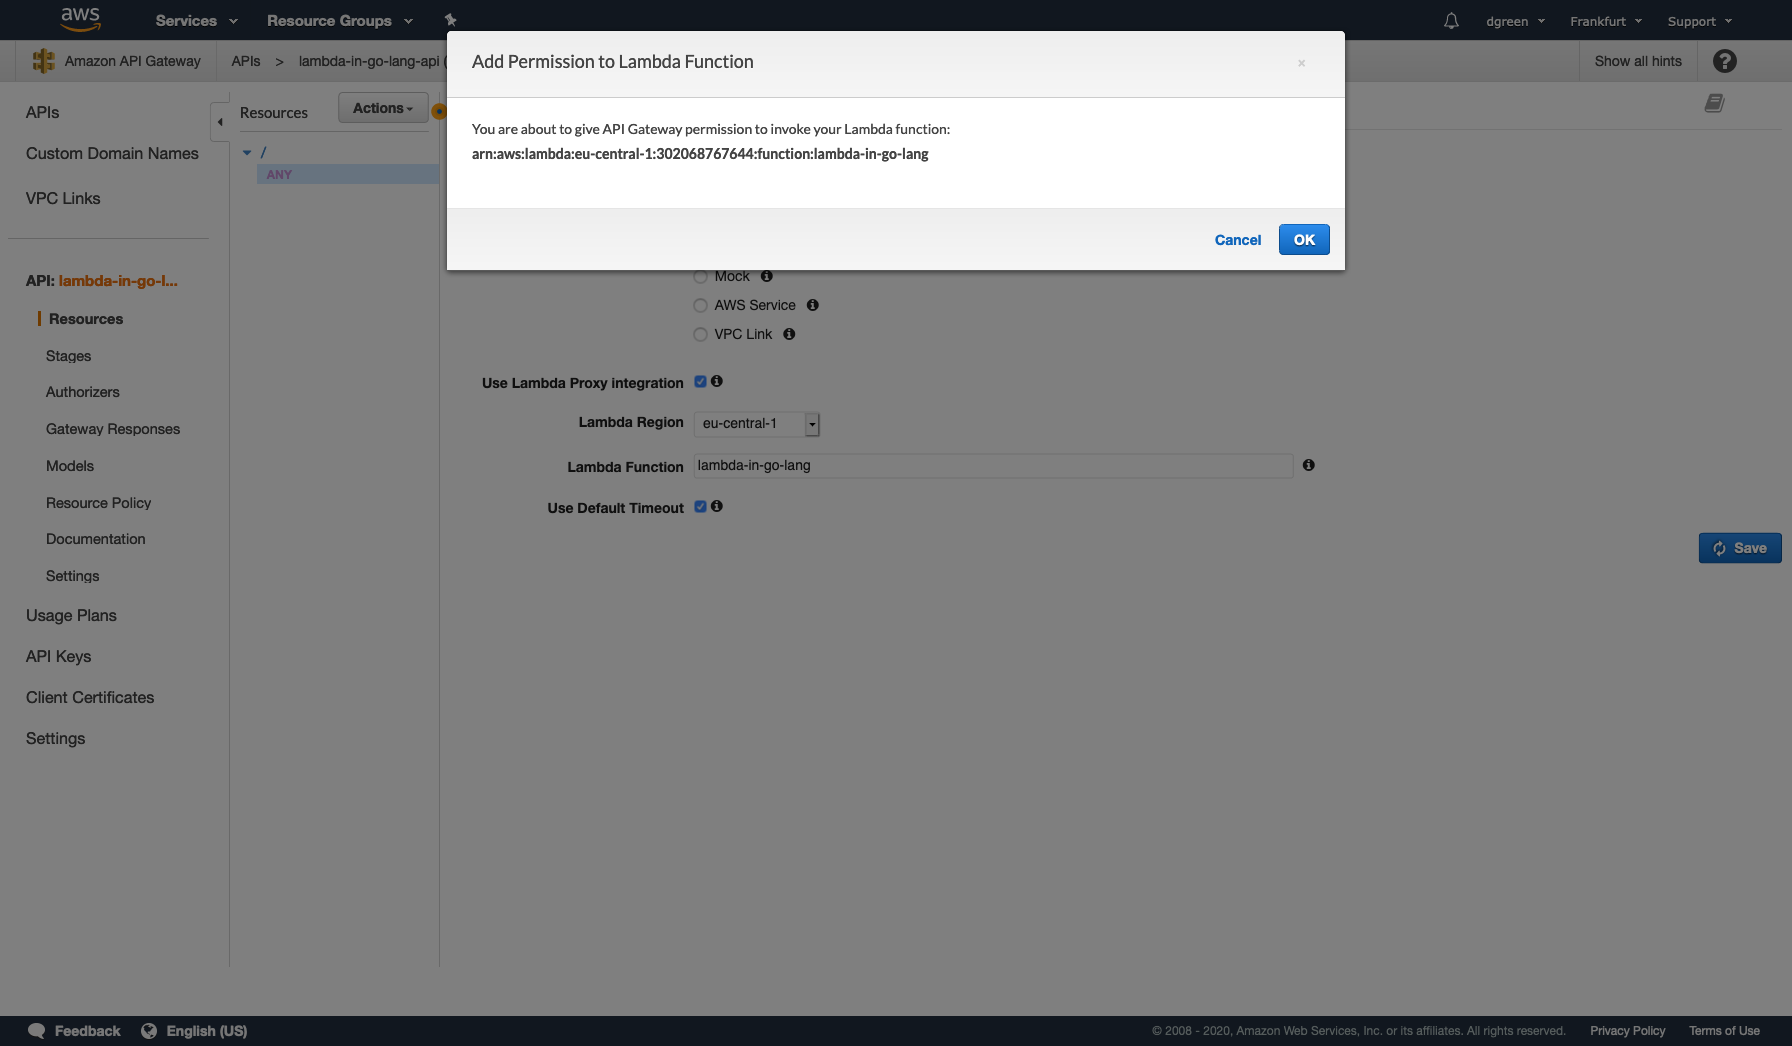1792x1046 pixels.
Task: Open the documentation book icon
Action: [1714, 103]
